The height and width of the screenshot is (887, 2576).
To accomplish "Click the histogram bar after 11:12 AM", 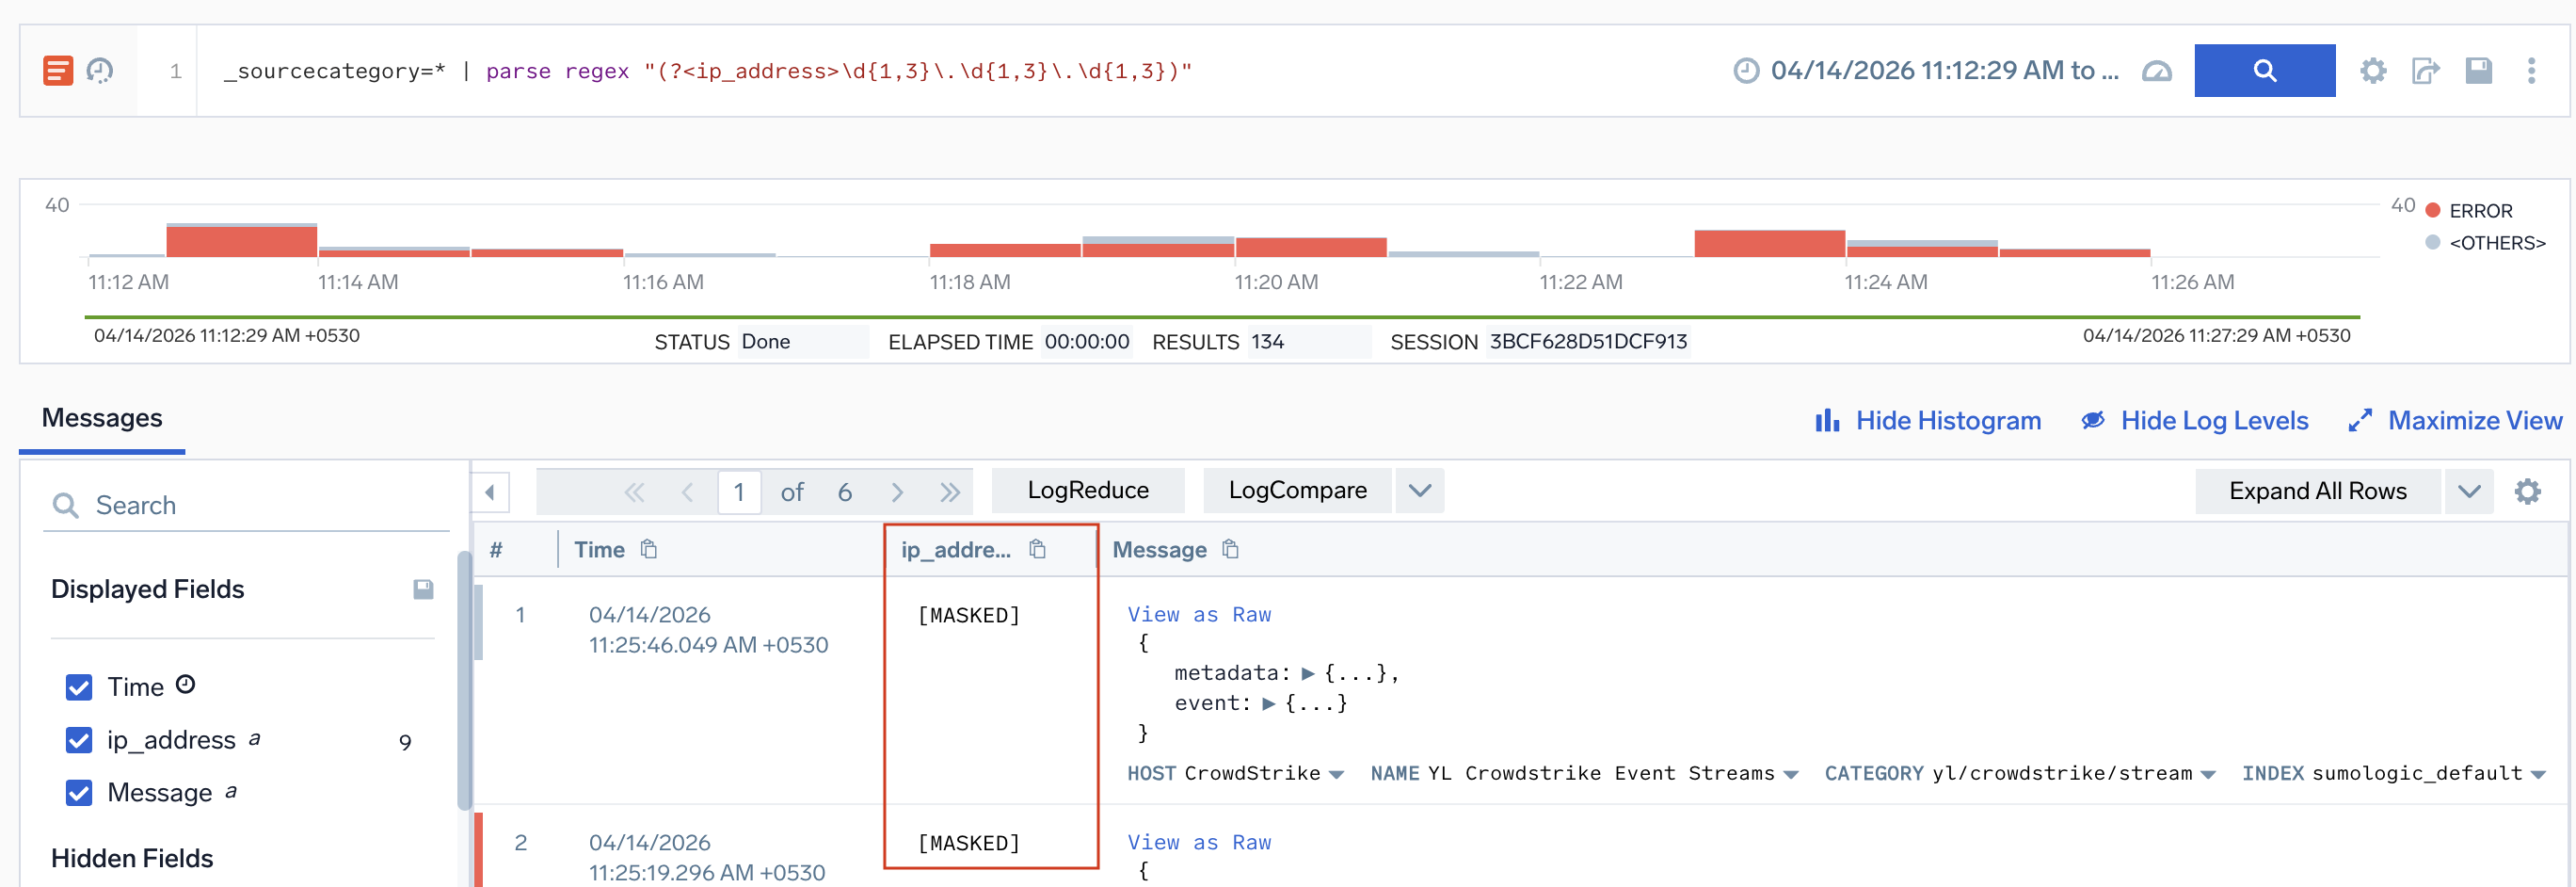I will (241, 240).
